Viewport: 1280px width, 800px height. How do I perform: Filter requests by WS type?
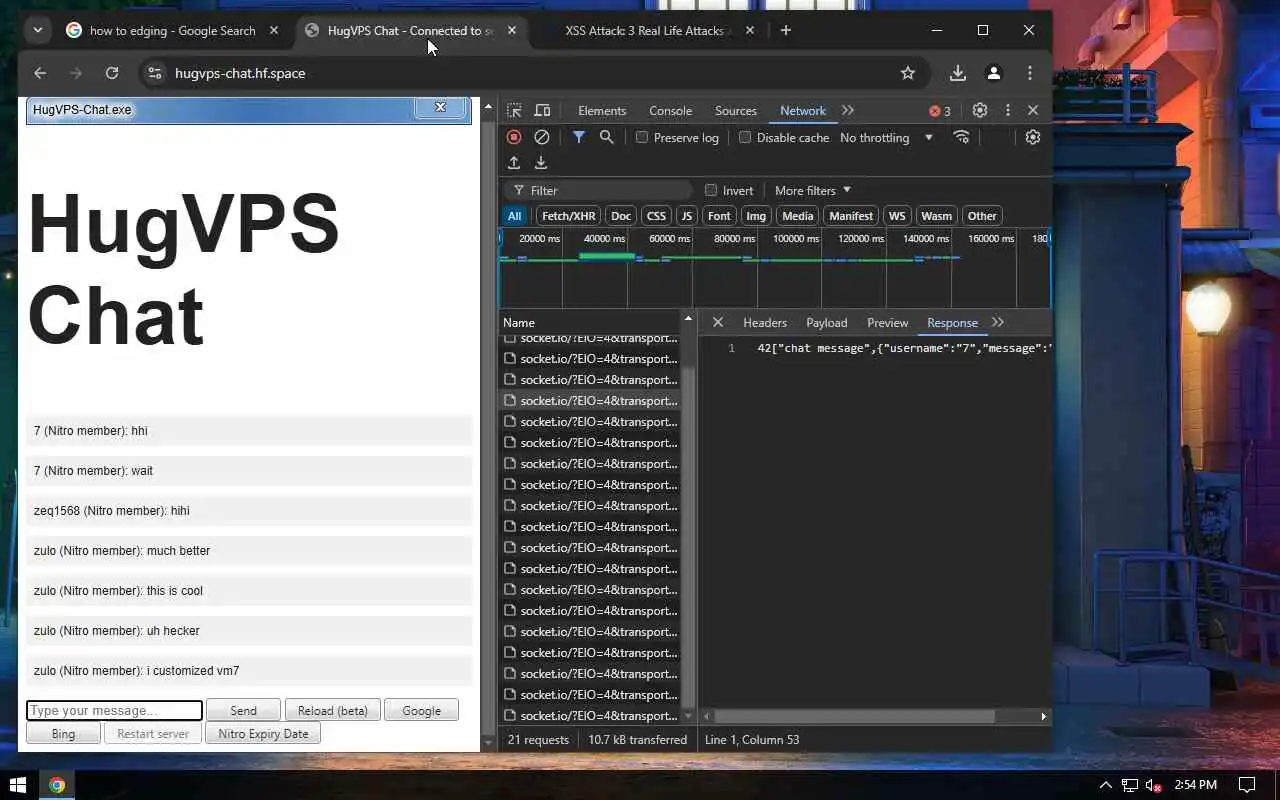pos(897,215)
